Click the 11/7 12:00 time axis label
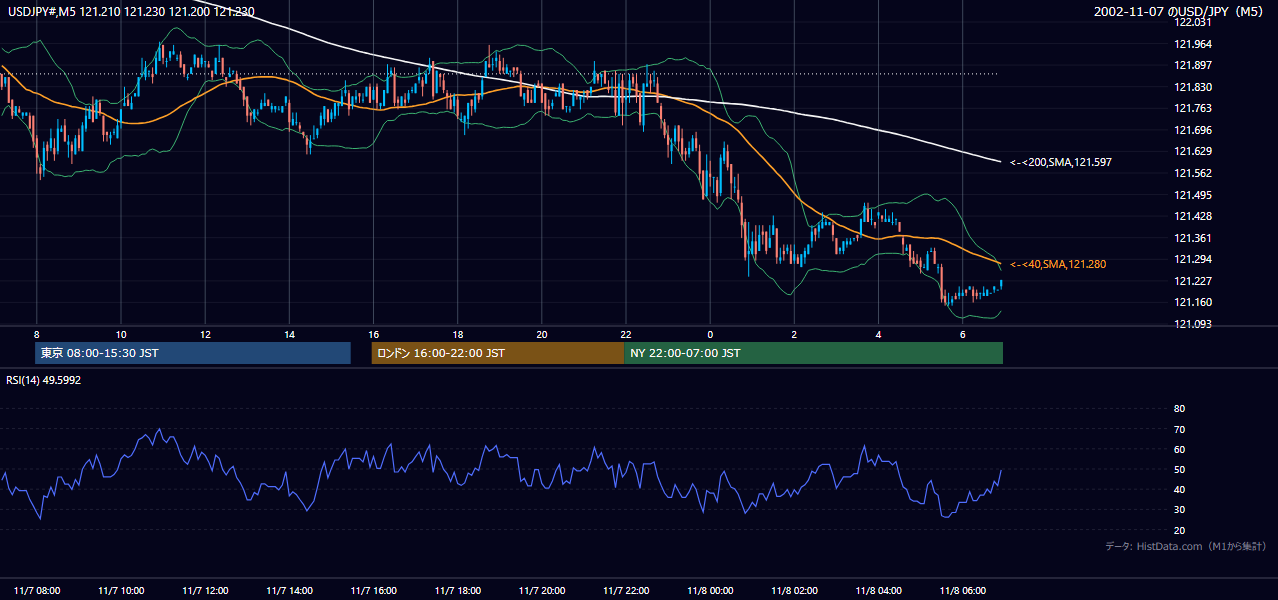 pos(205,590)
